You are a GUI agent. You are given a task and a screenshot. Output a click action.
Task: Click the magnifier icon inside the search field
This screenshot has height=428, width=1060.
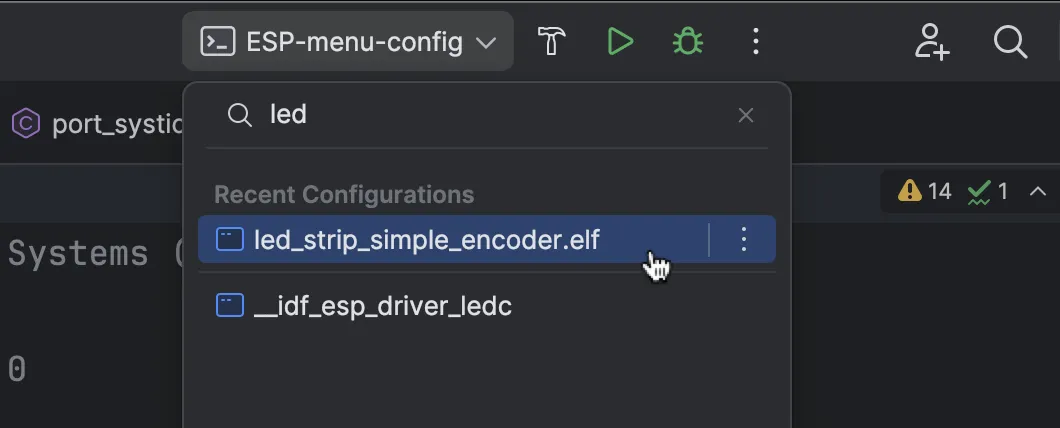239,115
